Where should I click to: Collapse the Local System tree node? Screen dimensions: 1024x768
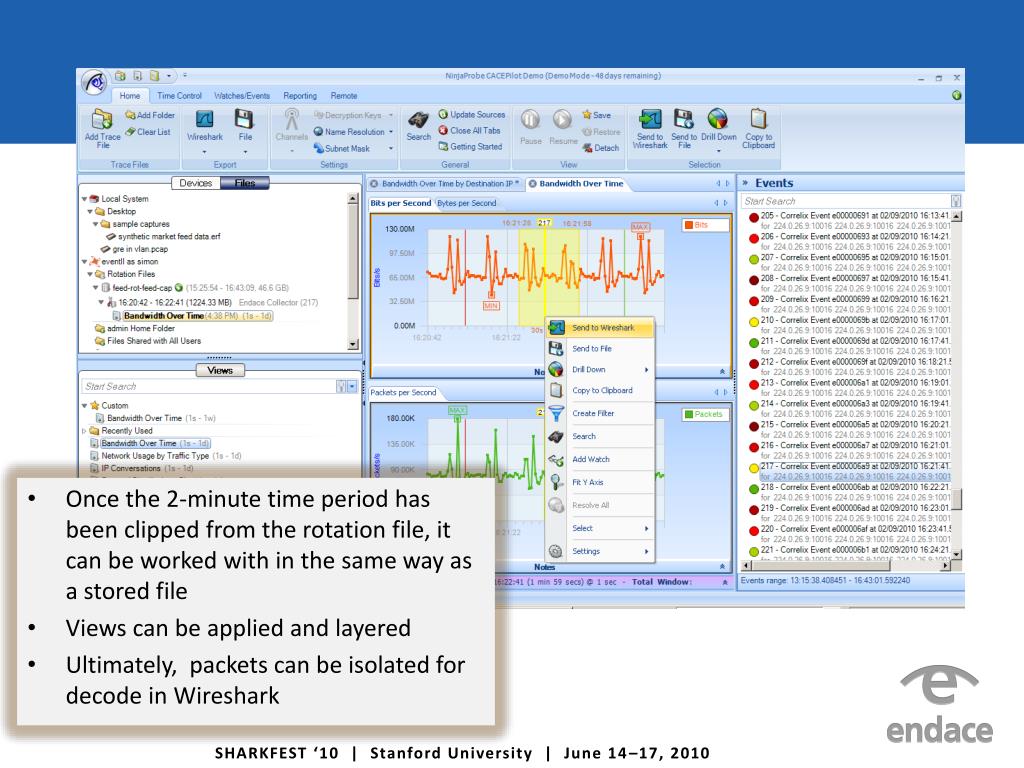click(84, 199)
